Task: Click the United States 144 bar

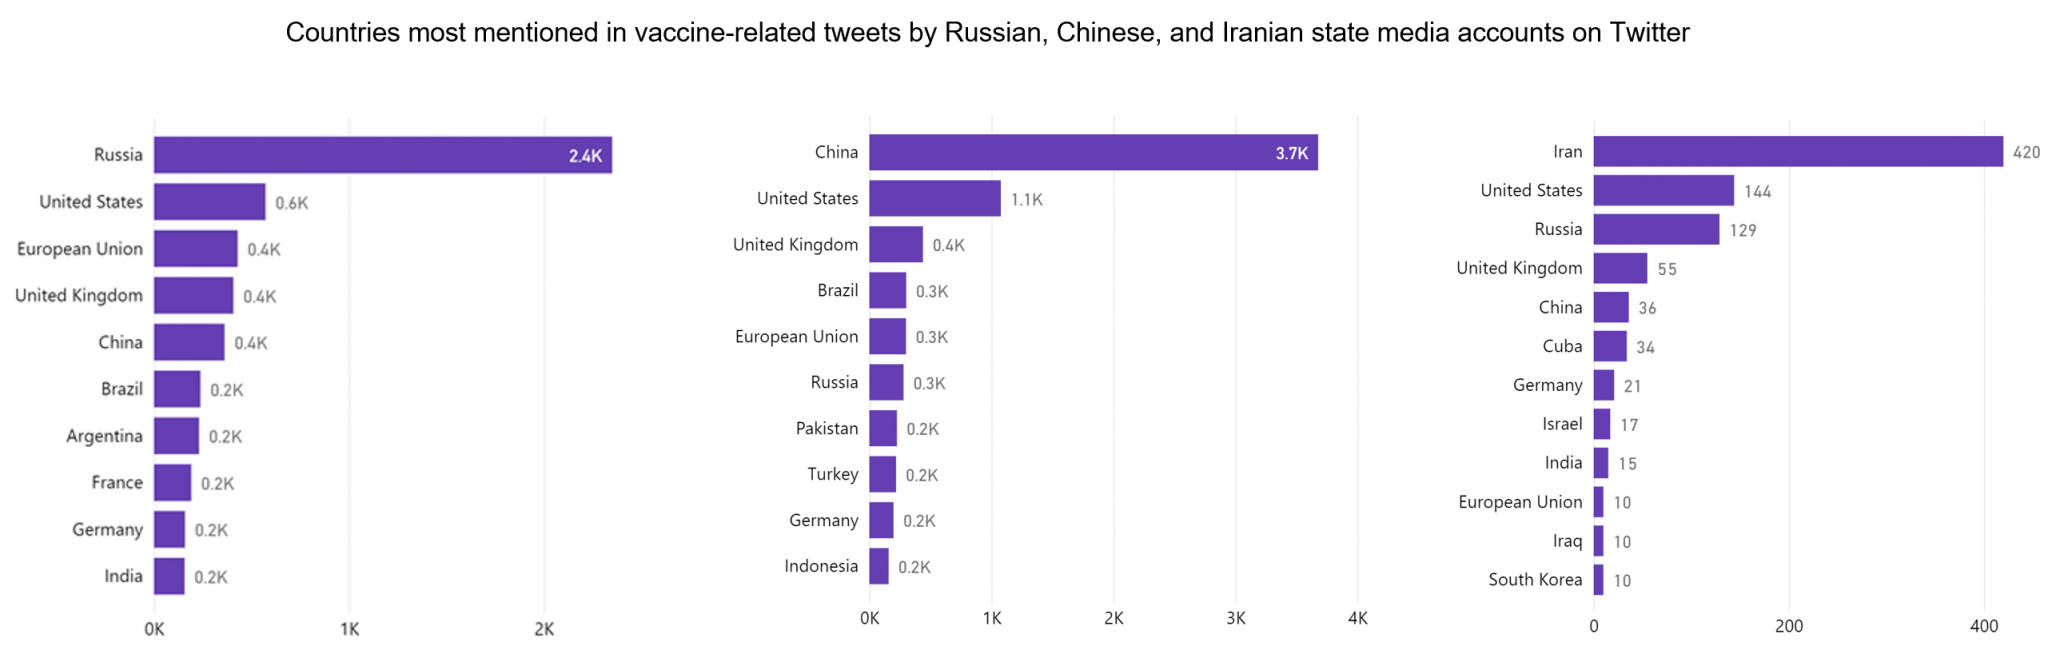Action: point(1664,190)
